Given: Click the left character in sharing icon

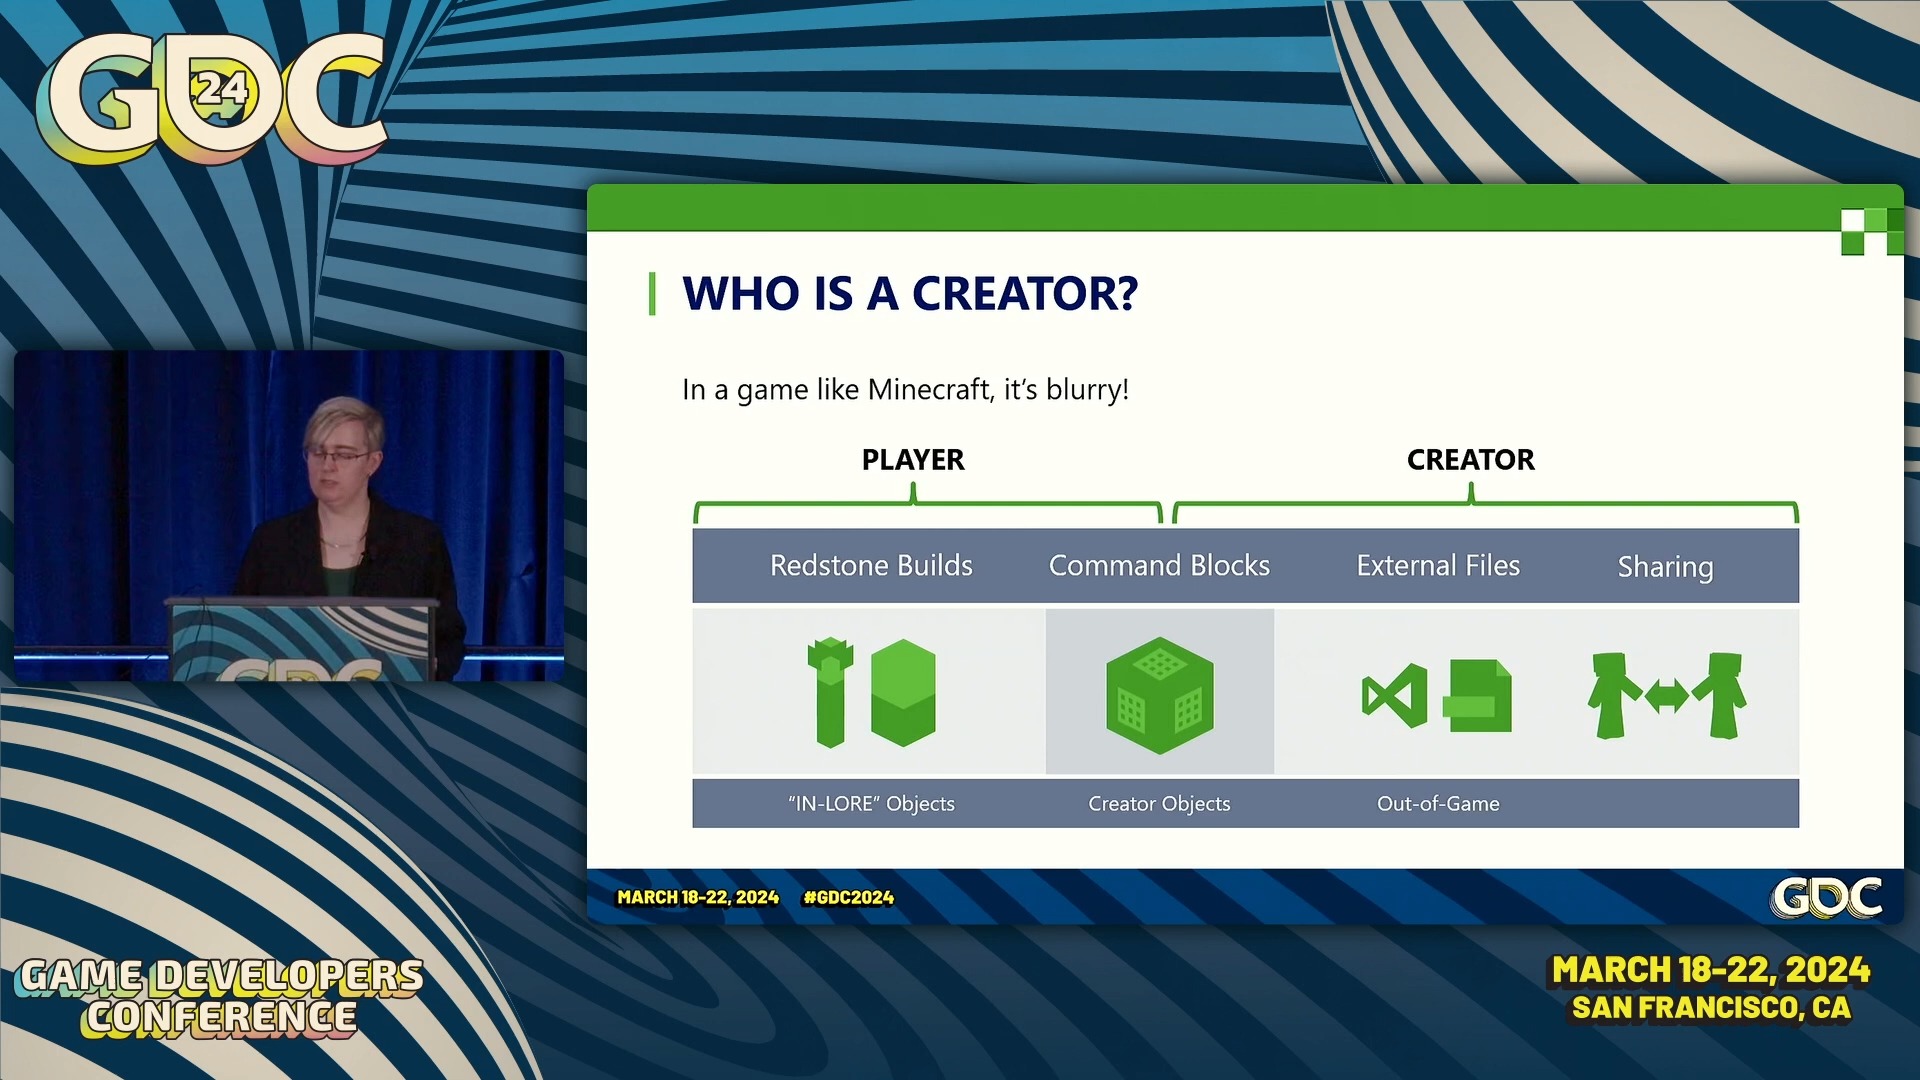Looking at the screenshot, I should click(x=1612, y=695).
